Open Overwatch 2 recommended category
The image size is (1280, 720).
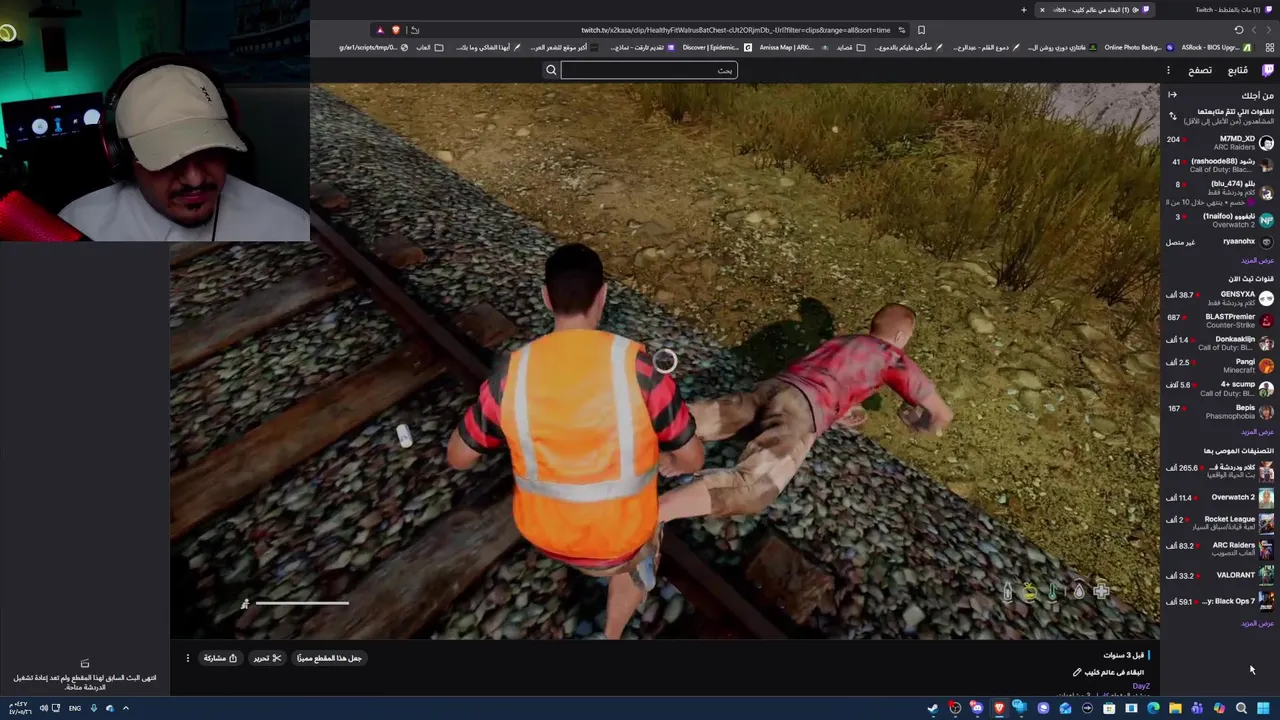click(x=1220, y=497)
